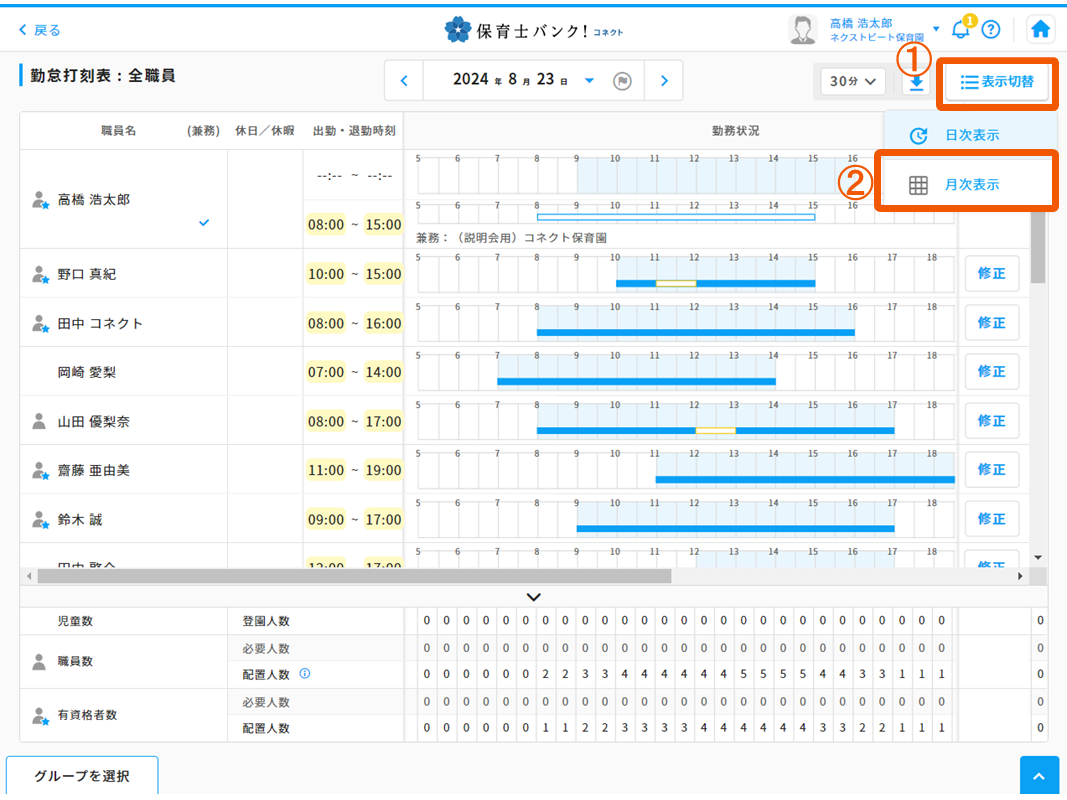Image resolution: width=1067 pixels, height=800 pixels.
Task: Click the scroll-to-top arrow at bottom right
Action: tap(1038, 775)
